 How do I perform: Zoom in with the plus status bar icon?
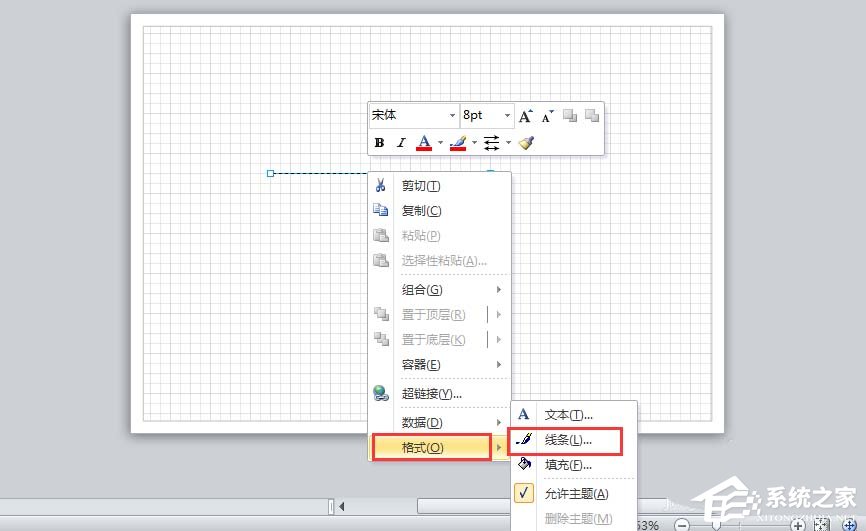[x=797, y=525]
